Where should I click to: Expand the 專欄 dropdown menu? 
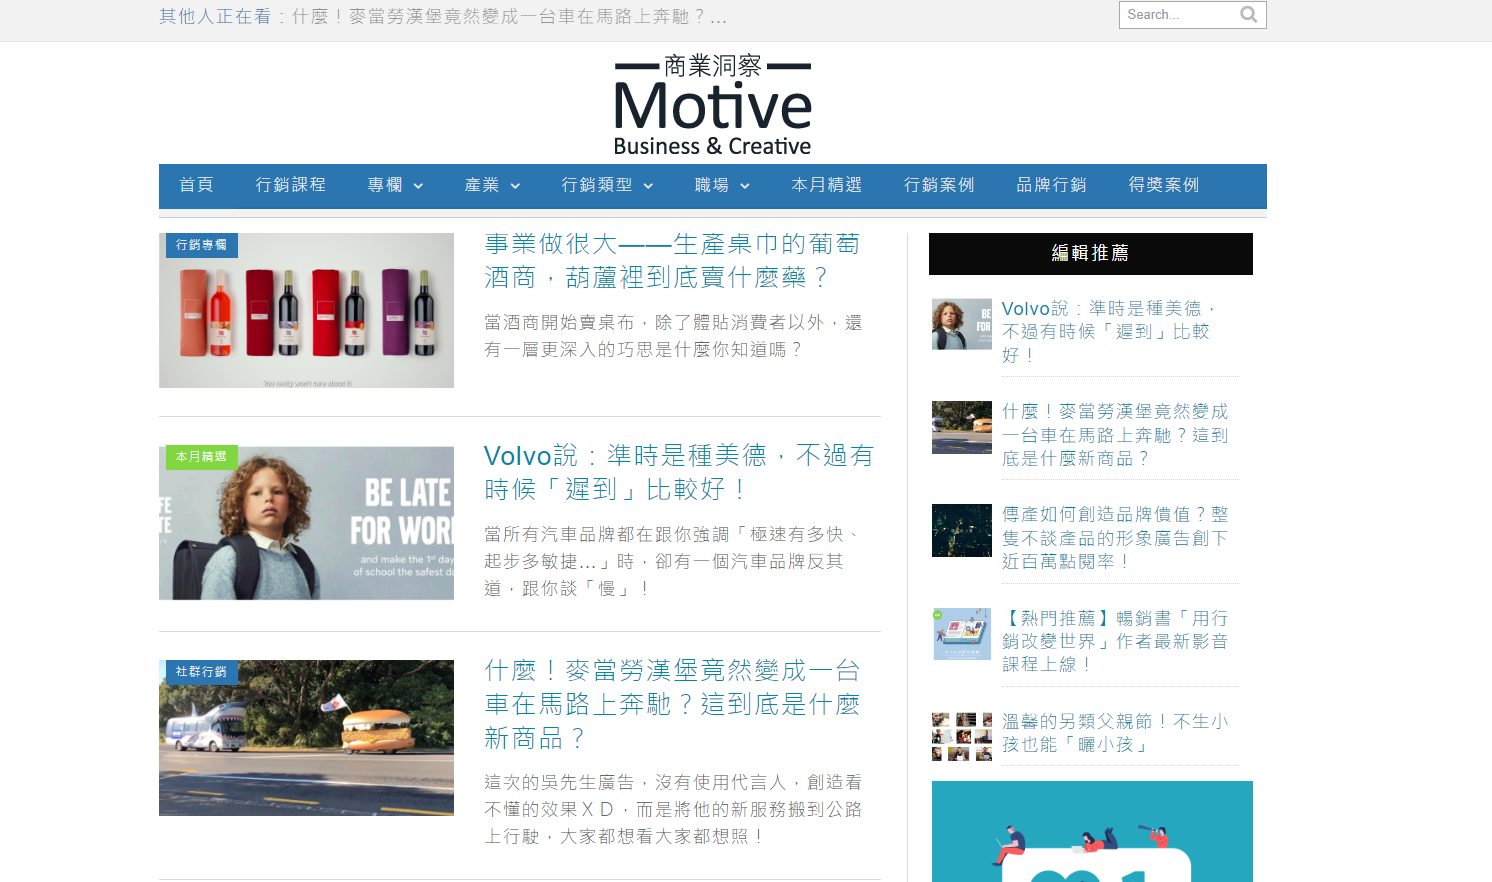coord(395,185)
